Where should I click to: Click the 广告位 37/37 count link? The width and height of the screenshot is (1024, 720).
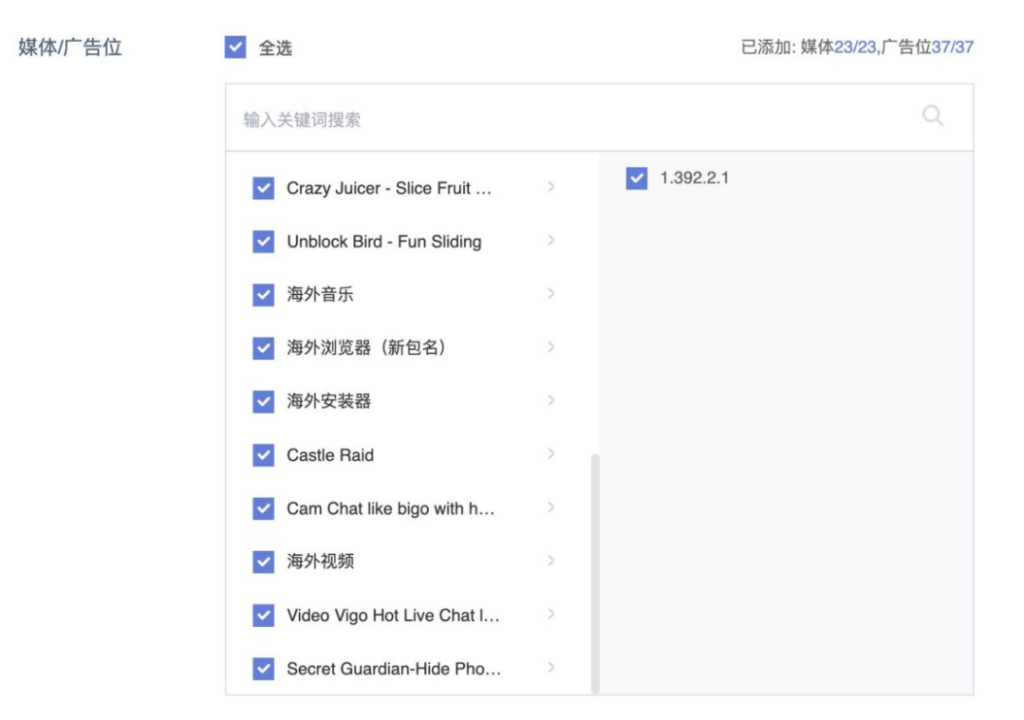(x=952, y=47)
